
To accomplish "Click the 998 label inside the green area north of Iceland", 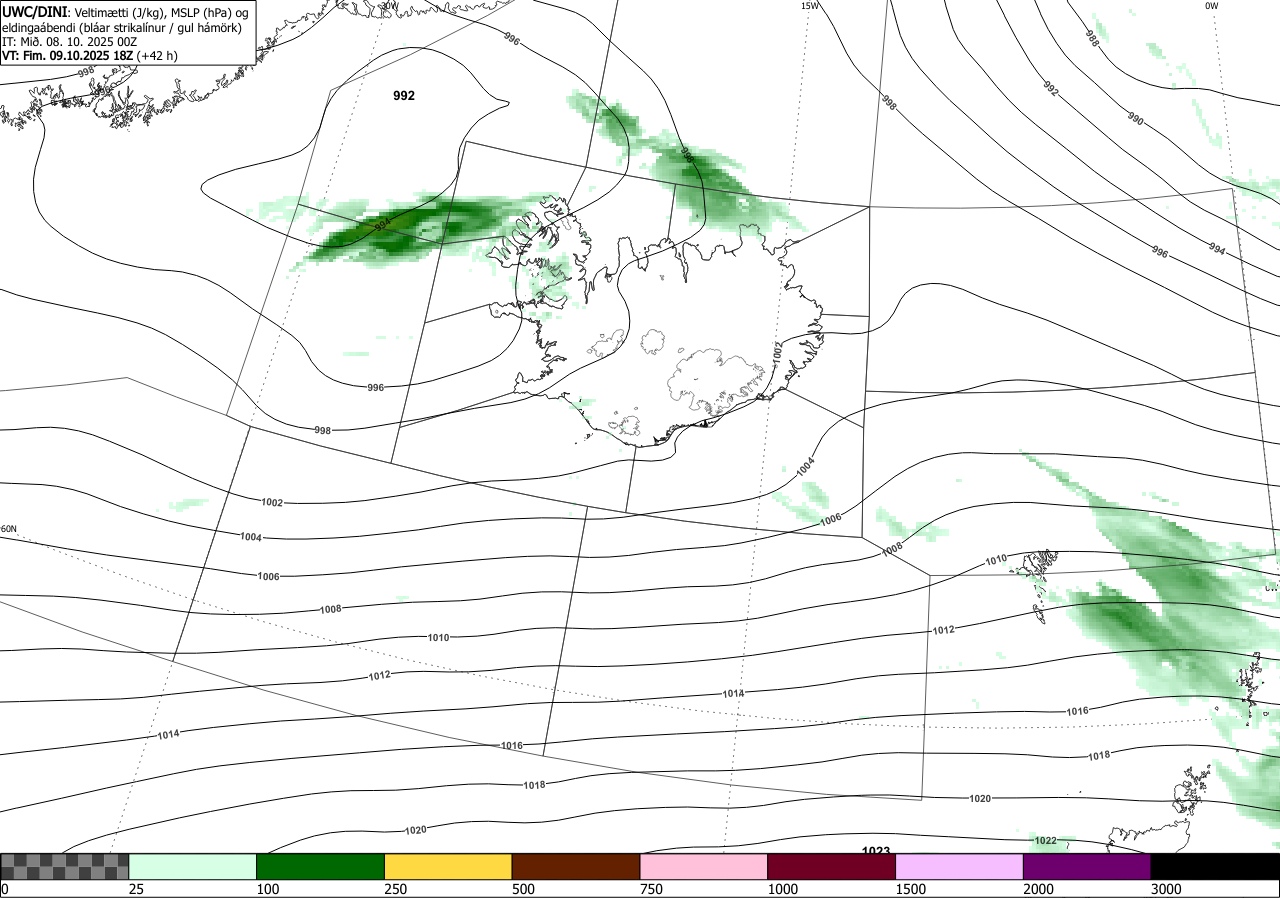I will pyautogui.click(x=687, y=156).
